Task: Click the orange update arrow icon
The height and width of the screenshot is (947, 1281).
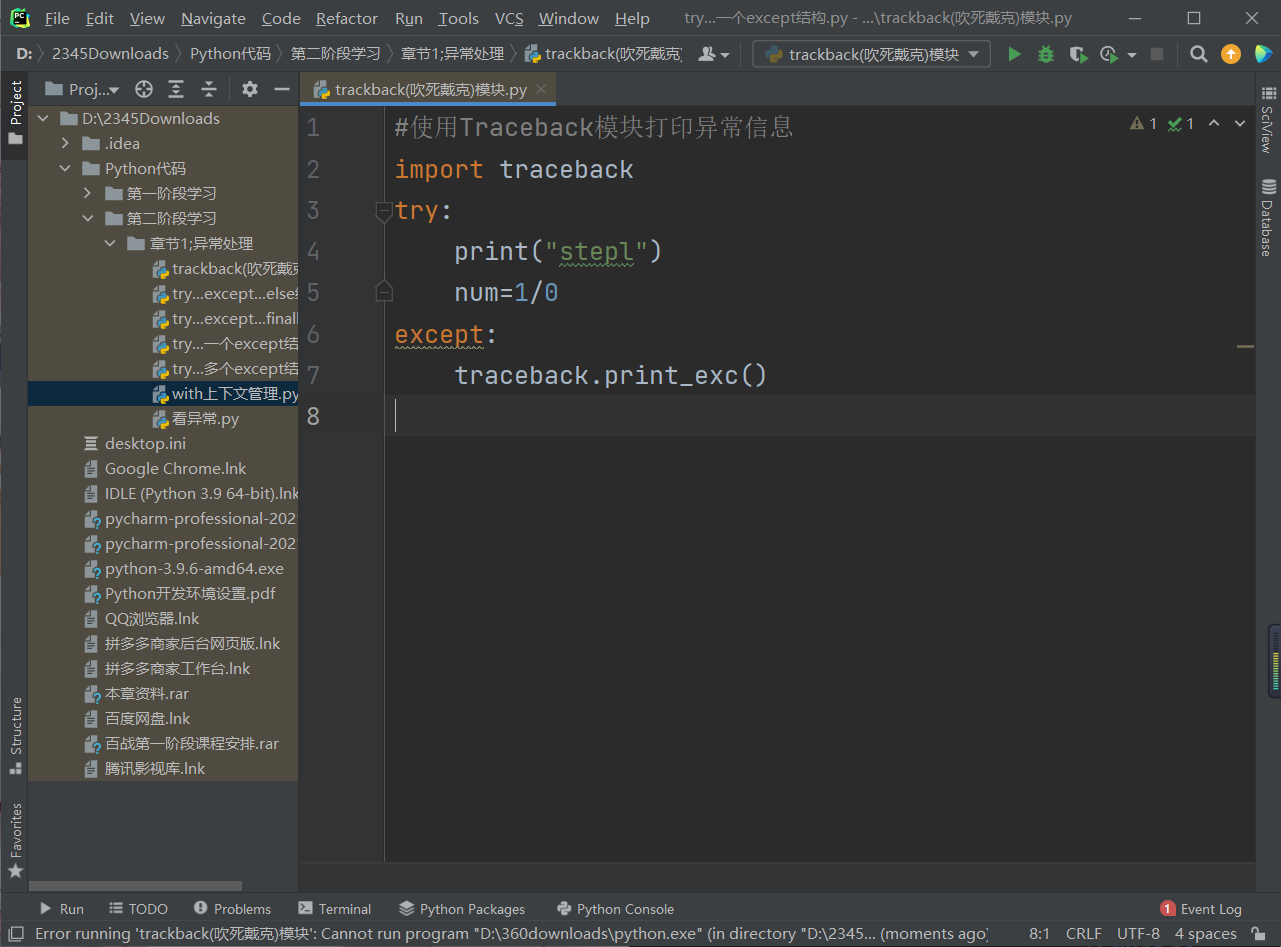Action: point(1232,55)
